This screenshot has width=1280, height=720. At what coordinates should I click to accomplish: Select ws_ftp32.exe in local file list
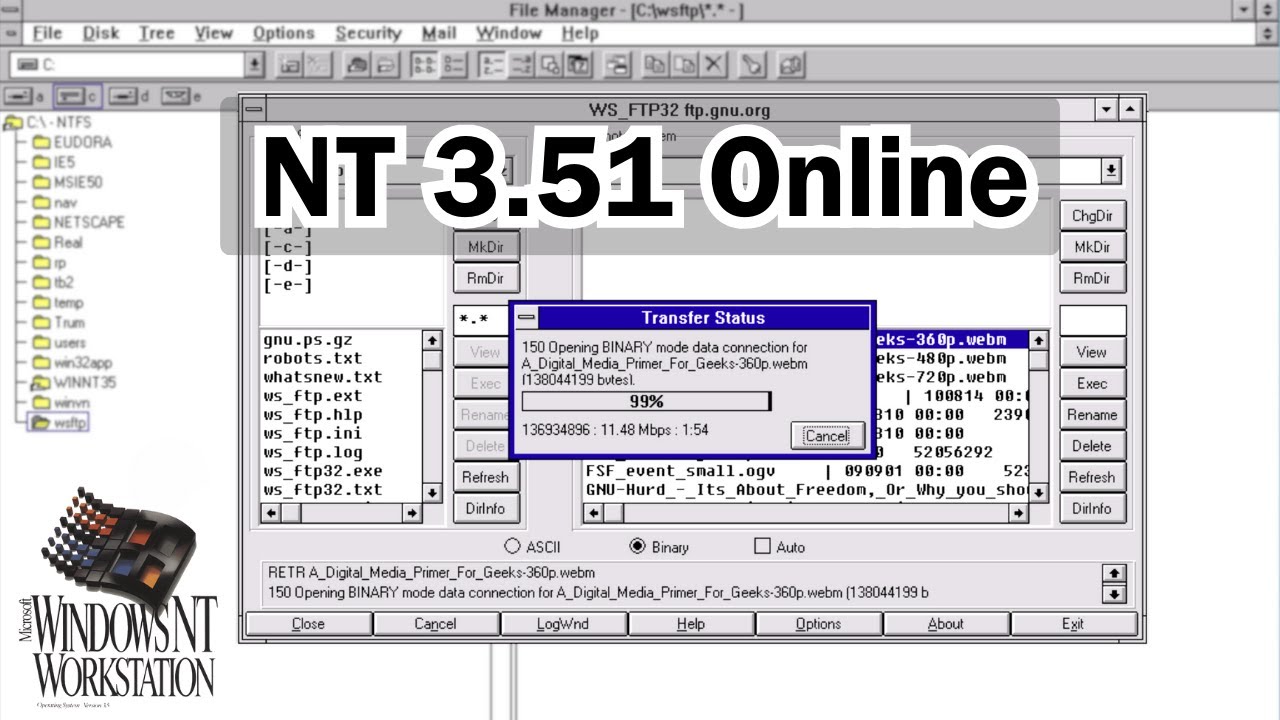[323, 471]
